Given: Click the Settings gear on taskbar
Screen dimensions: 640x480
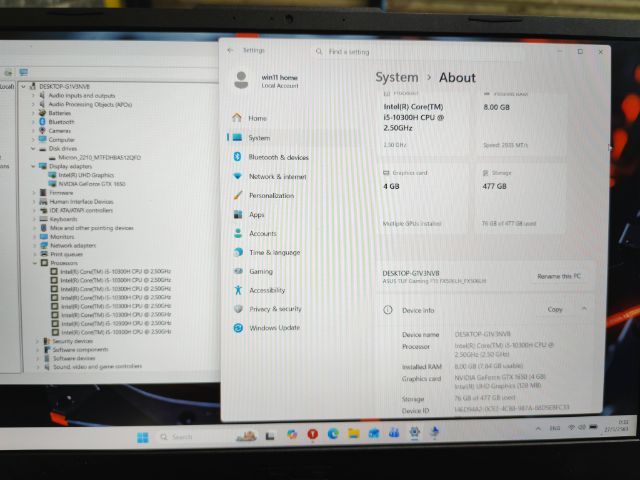Looking at the screenshot, I should coord(414,432).
